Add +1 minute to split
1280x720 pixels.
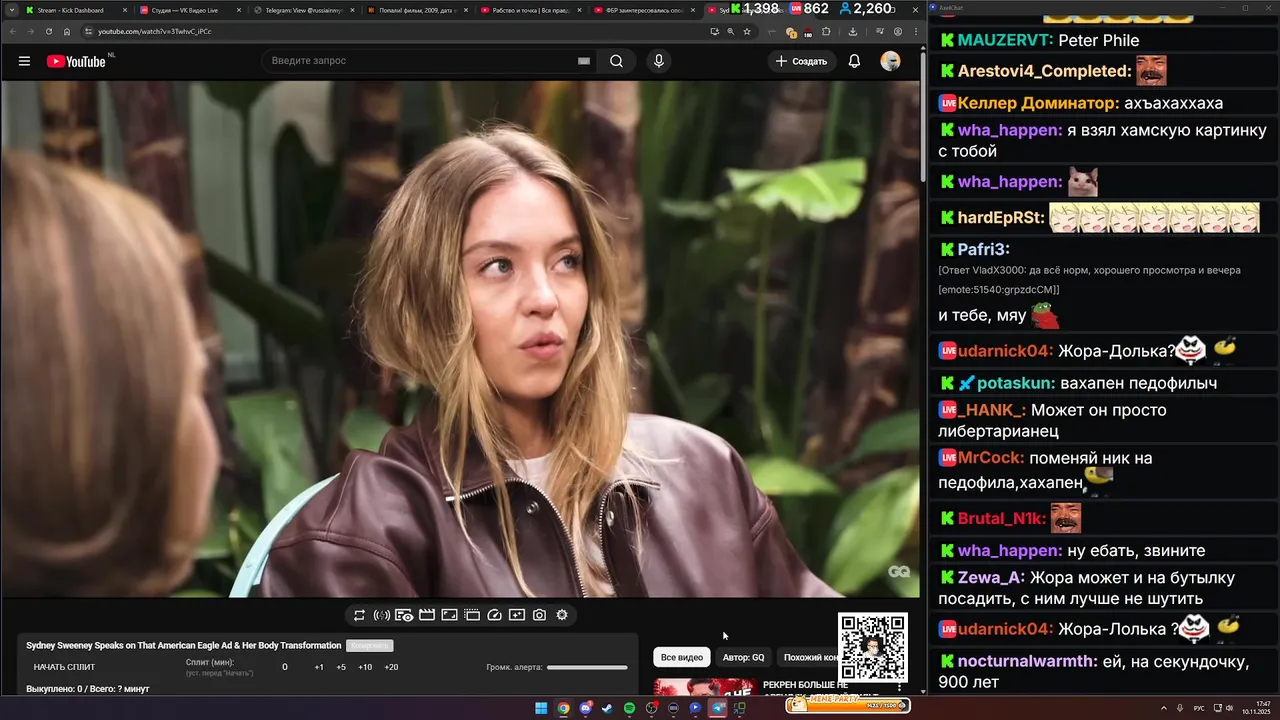(319, 667)
